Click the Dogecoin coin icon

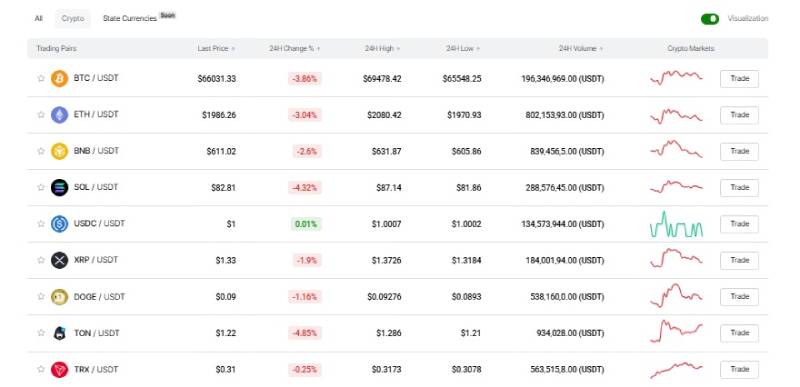point(59,297)
